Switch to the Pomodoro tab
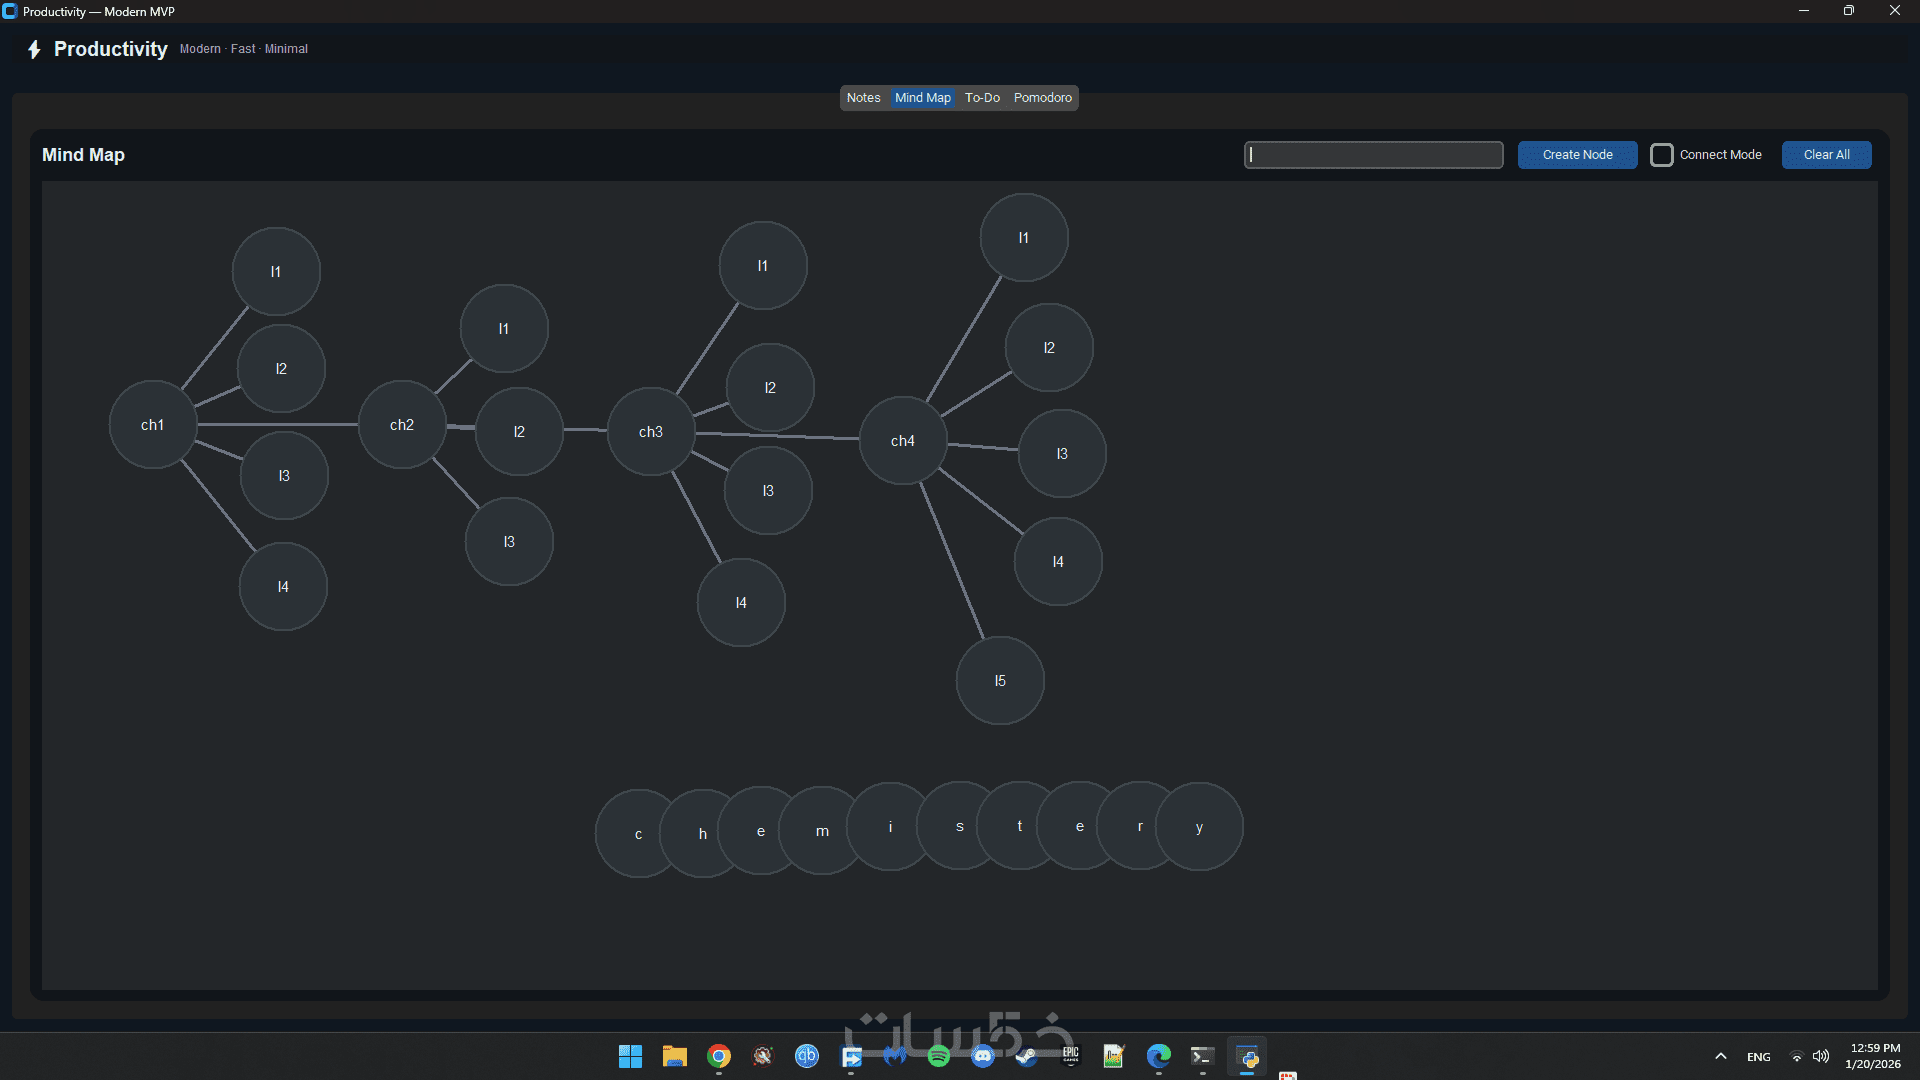Image resolution: width=1920 pixels, height=1080 pixels. coord(1042,98)
